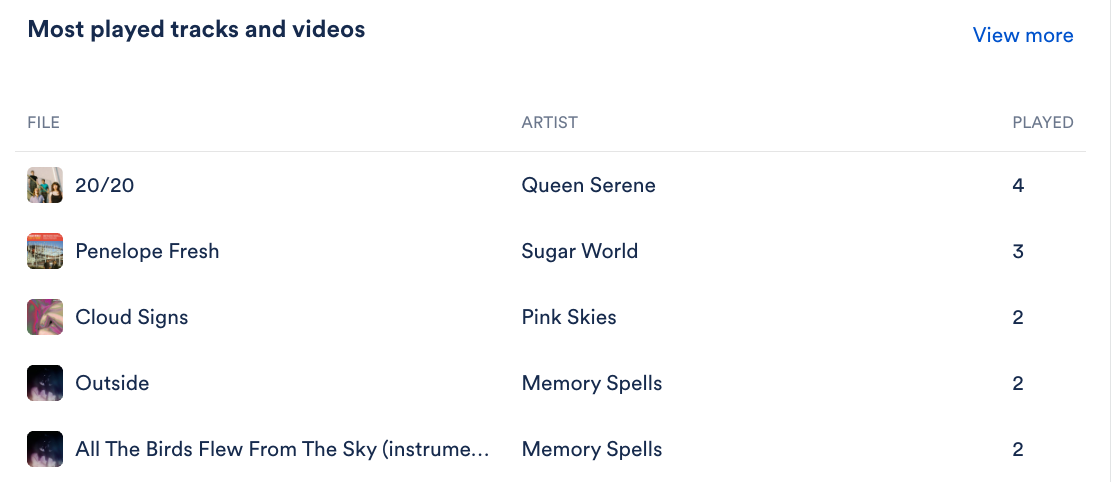Click artist Queen Serene
This screenshot has width=1111, height=482.
(588, 185)
